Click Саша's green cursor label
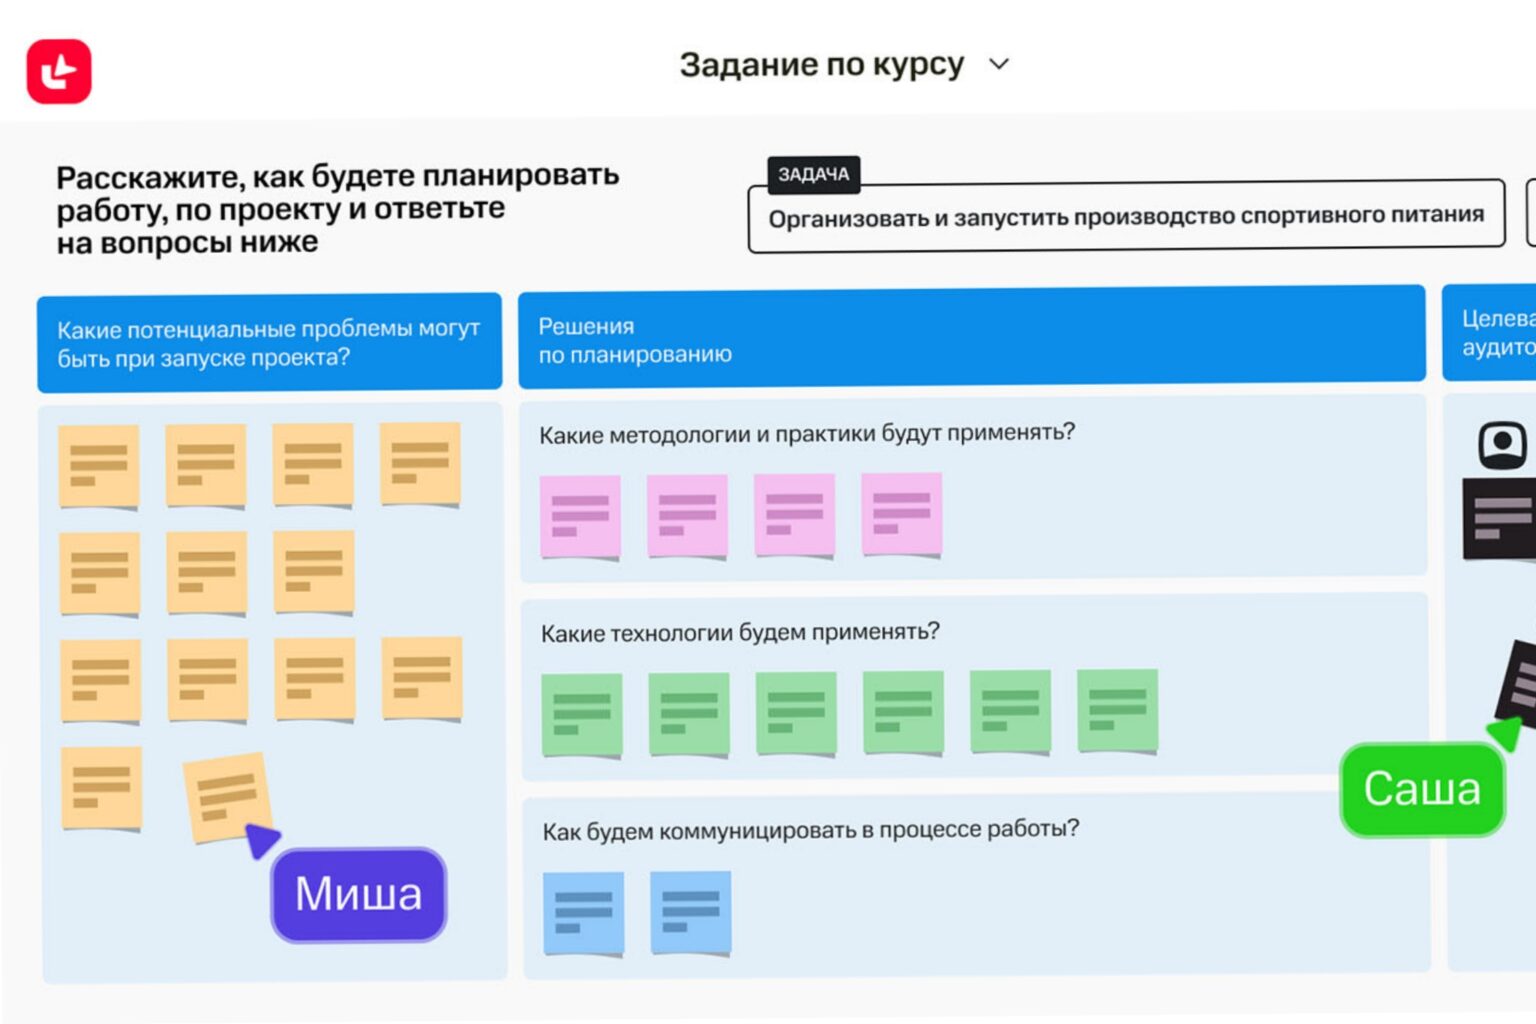The image size is (1536, 1024). point(1421,789)
